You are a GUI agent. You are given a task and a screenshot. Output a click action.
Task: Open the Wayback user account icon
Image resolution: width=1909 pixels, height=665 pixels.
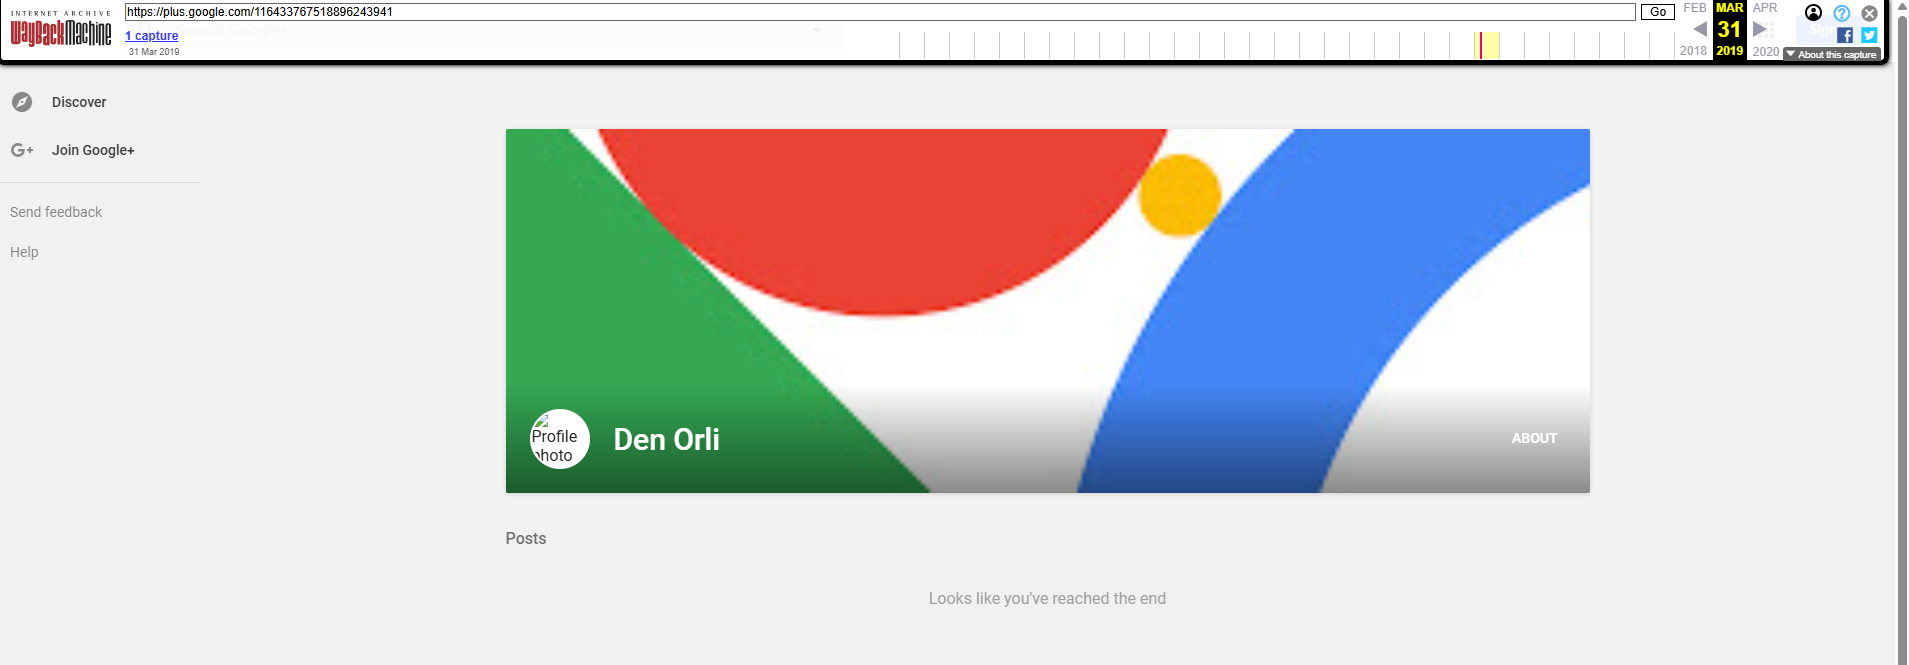[1813, 13]
